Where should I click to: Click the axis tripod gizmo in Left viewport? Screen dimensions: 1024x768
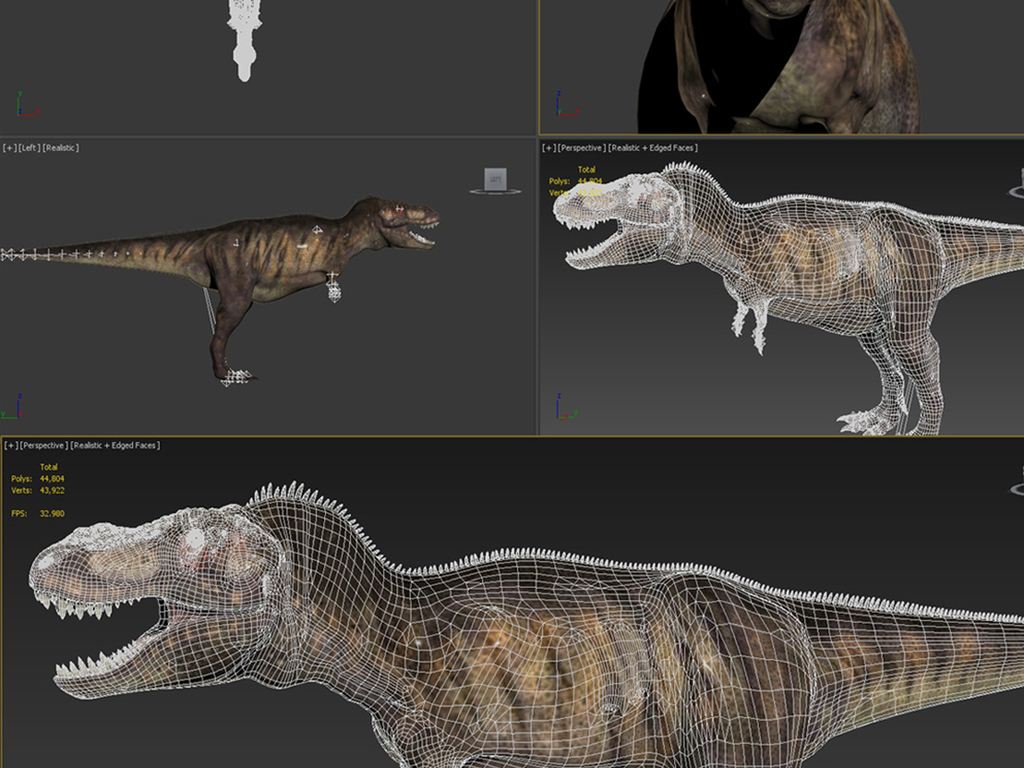pyautogui.click(x=14, y=407)
